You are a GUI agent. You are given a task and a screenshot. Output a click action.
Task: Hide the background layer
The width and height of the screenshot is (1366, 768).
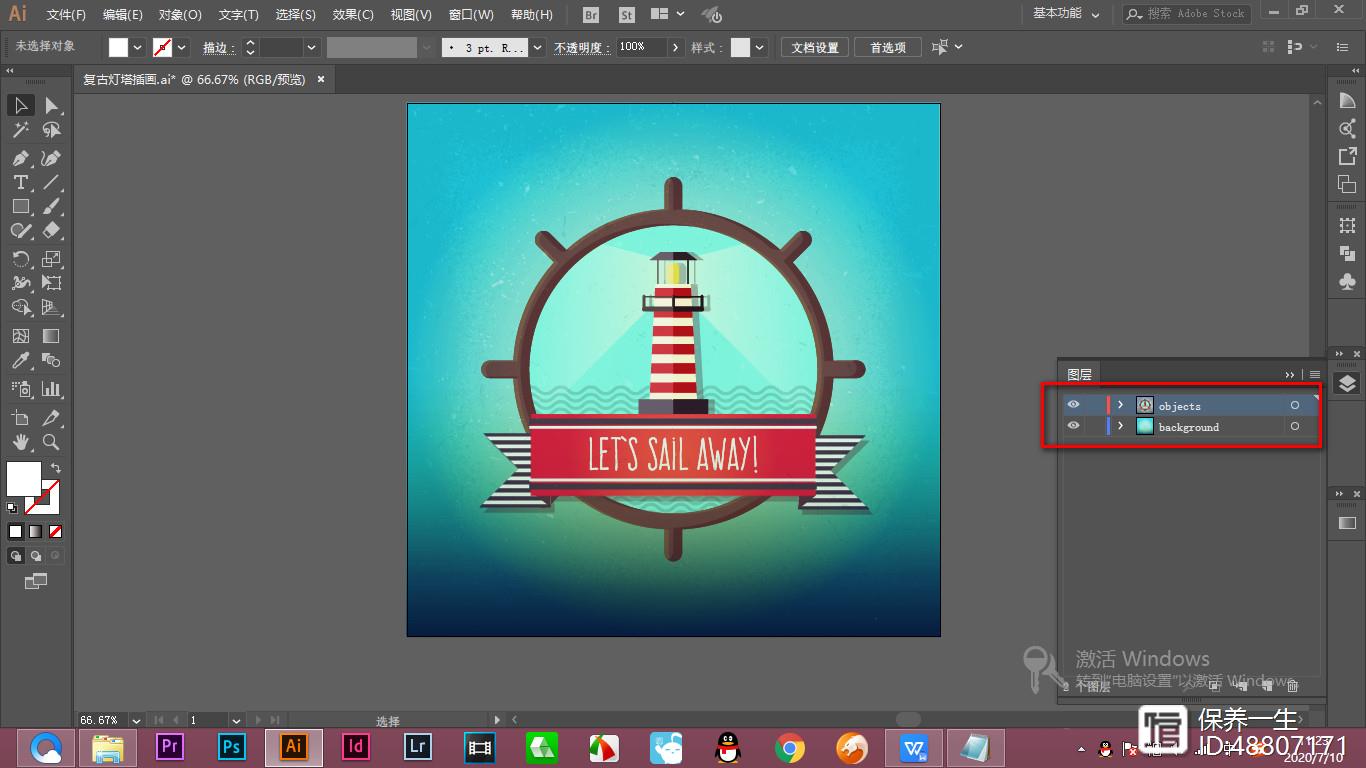coord(1073,426)
